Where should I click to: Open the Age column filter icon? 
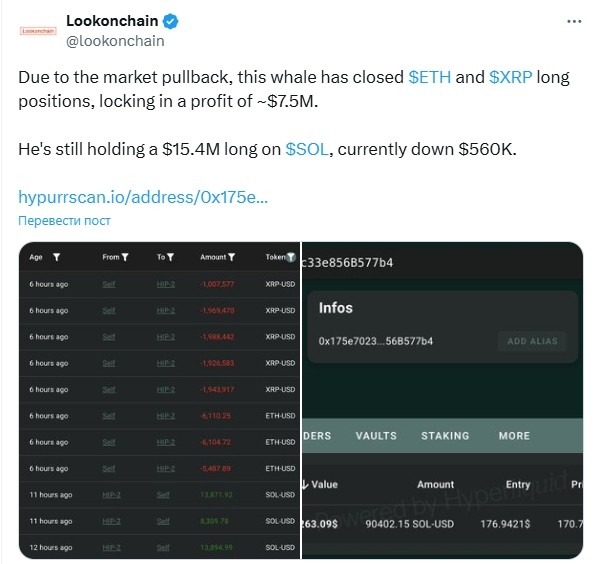pyautogui.click(x=56, y=257)
